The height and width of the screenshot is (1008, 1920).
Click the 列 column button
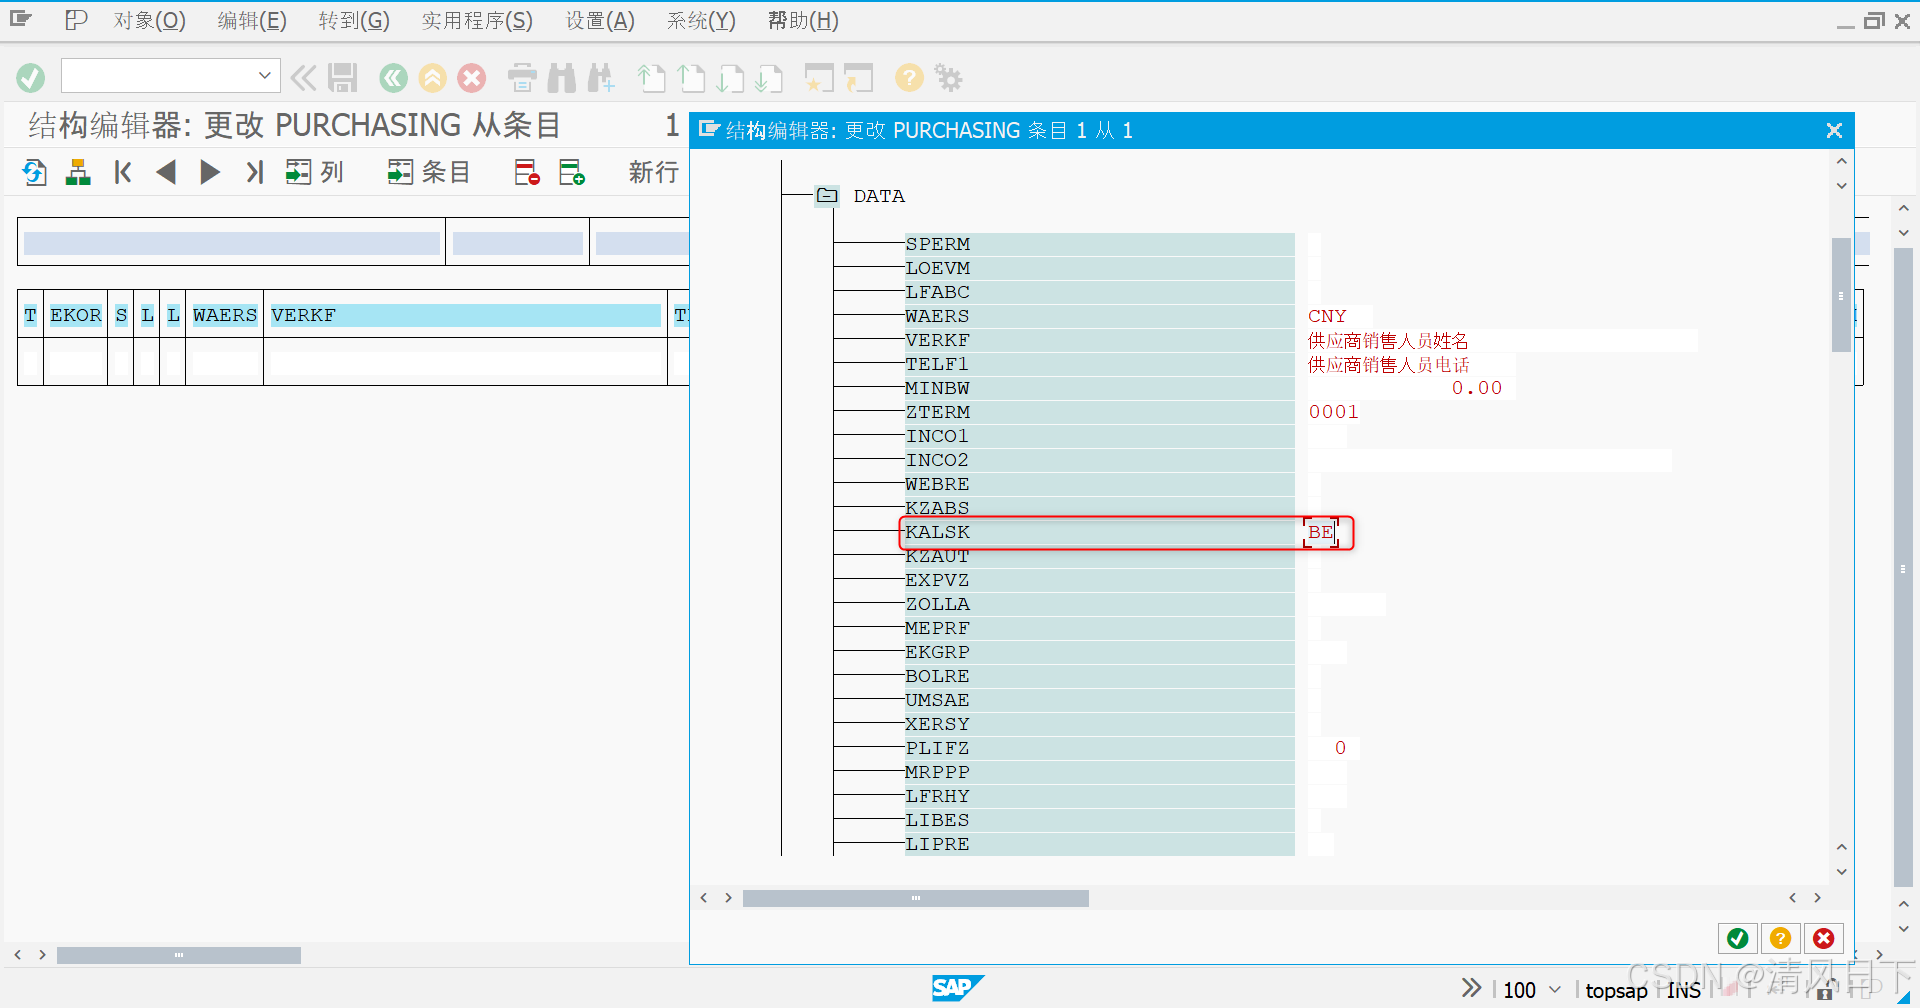click(x=314, y=172)
